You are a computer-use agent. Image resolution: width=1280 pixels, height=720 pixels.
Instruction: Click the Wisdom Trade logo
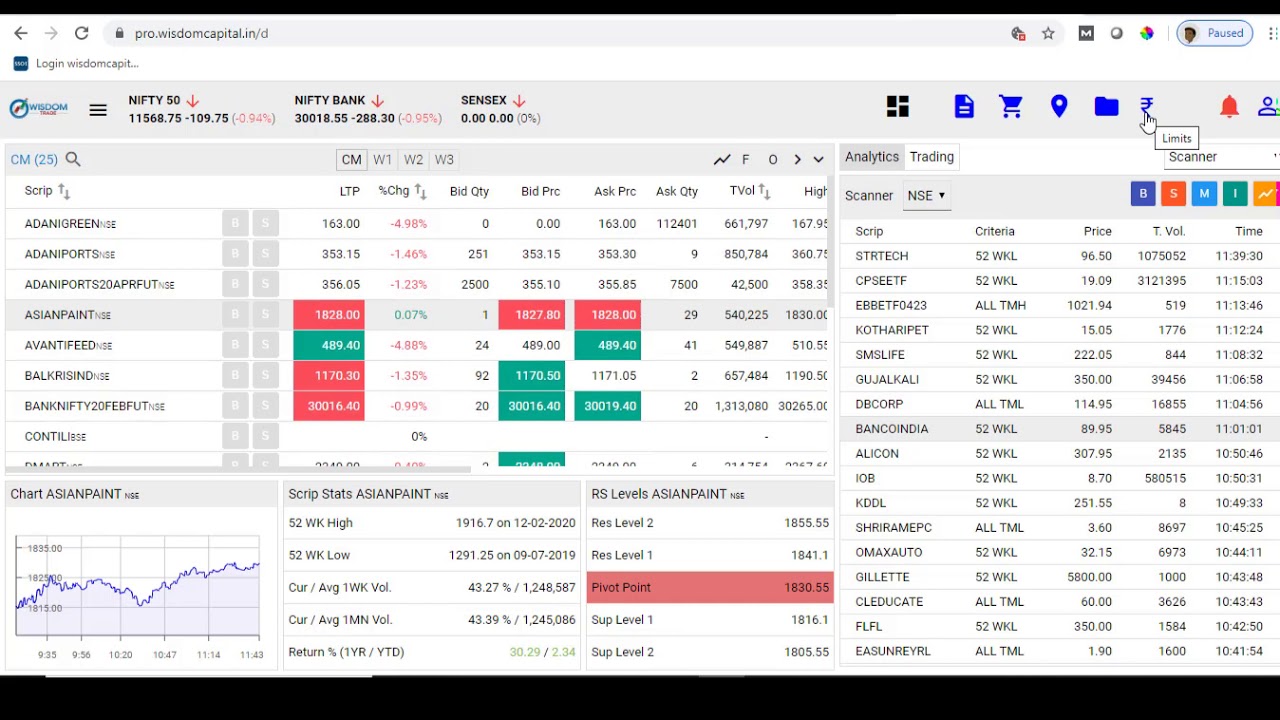[38, 108]
